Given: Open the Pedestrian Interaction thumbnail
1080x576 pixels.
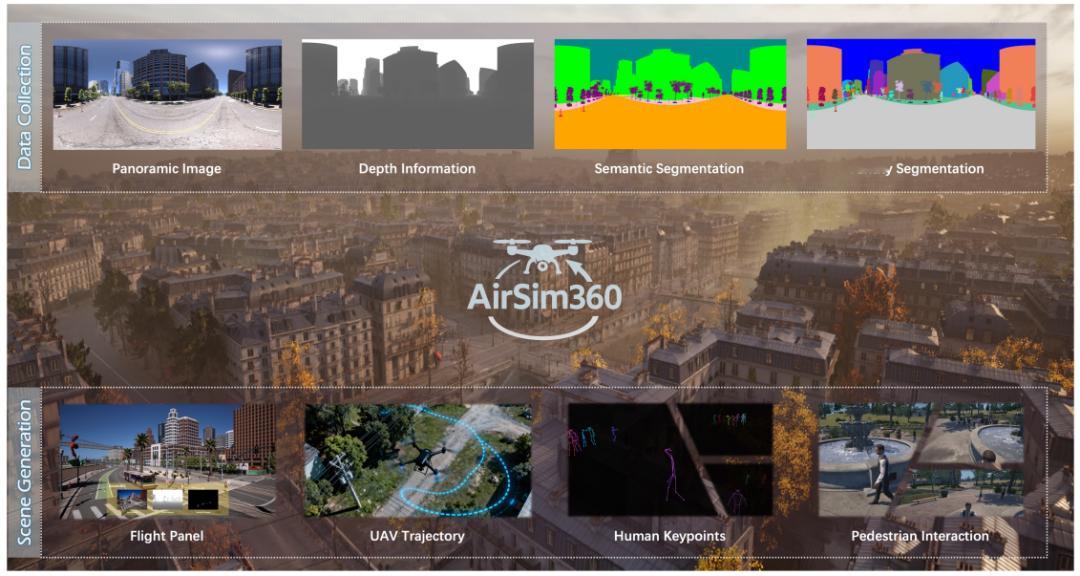Looking at the screenshot, I should 921,460.
